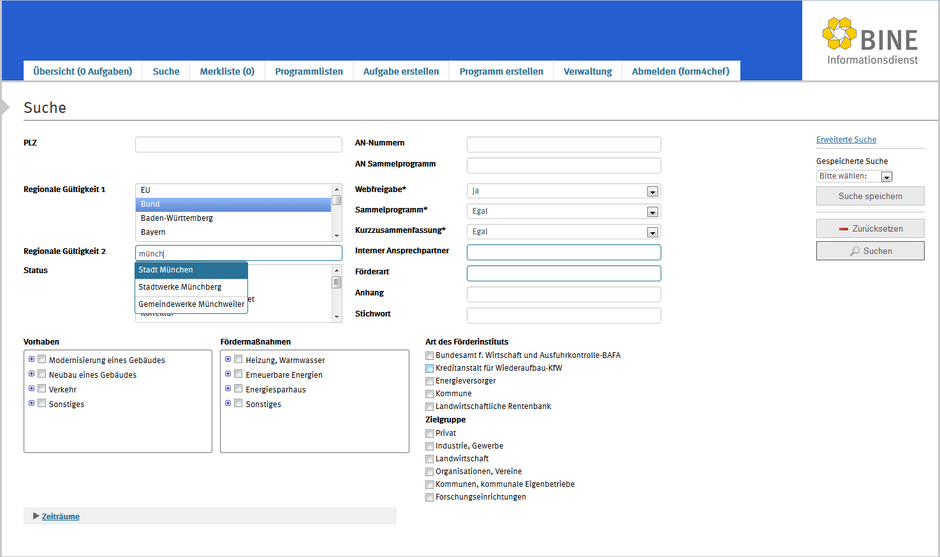940x557 pixels.
Task: Open the Webfreigabe dropdown
Action: (564, 191)
